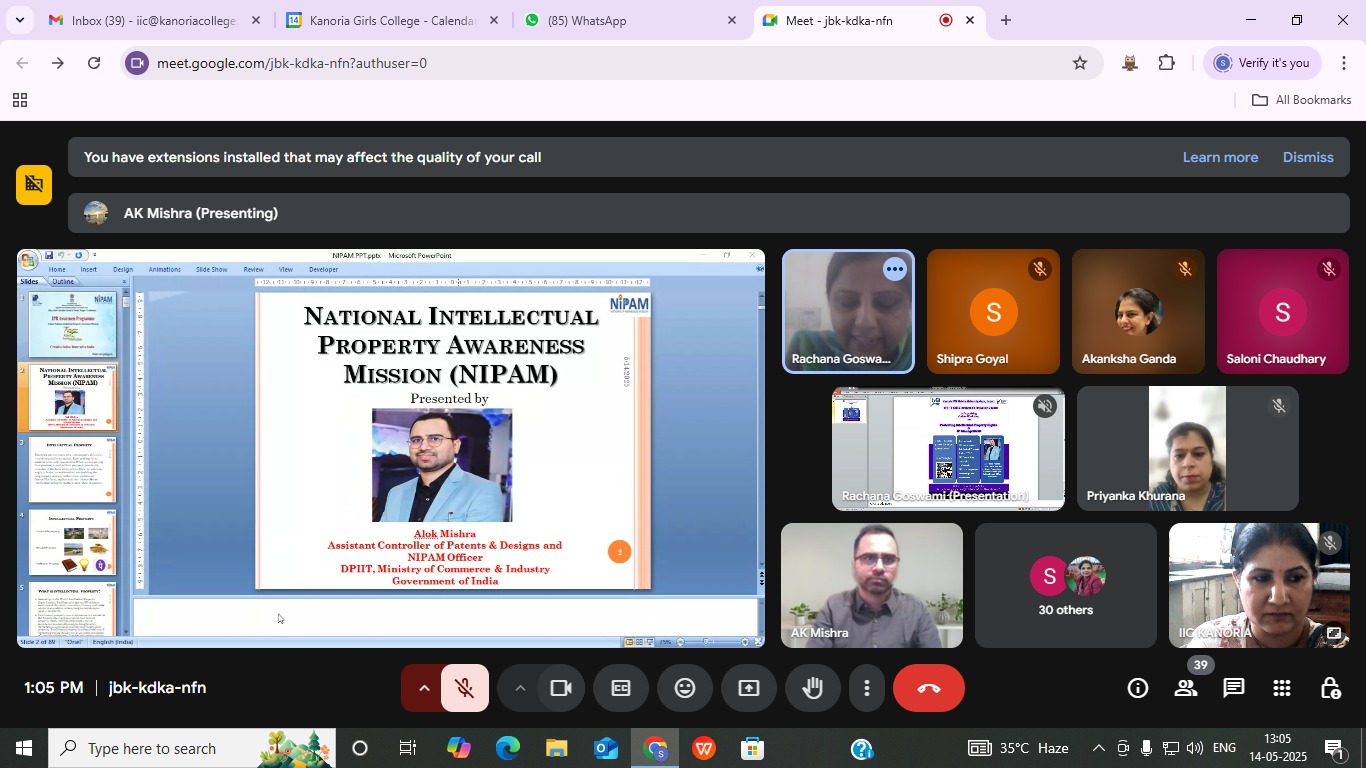Open the 30 others participants tile
This screenshot has width=1366, height=768.
[x=1066, y=585]
